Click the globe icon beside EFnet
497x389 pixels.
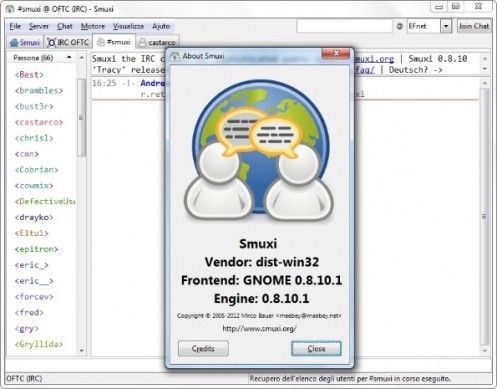[400, 26]
